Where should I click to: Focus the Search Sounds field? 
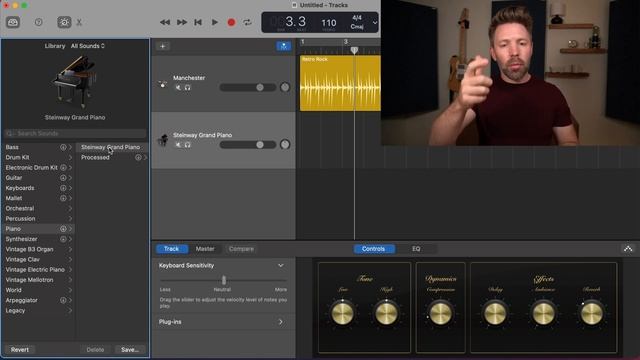point(75,133)
